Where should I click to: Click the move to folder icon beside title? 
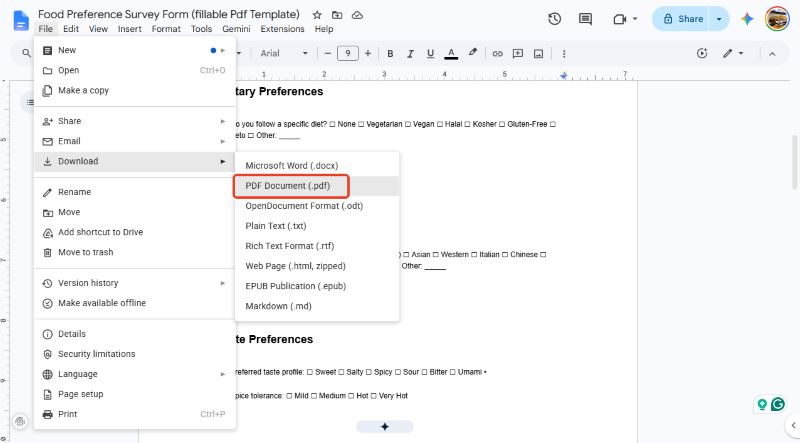(x=337, y=15)
